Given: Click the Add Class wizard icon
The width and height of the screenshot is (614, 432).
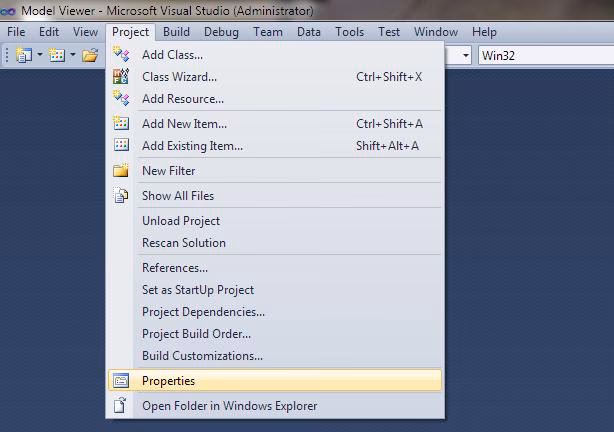Looking at the screenshot, I should 121,54.
